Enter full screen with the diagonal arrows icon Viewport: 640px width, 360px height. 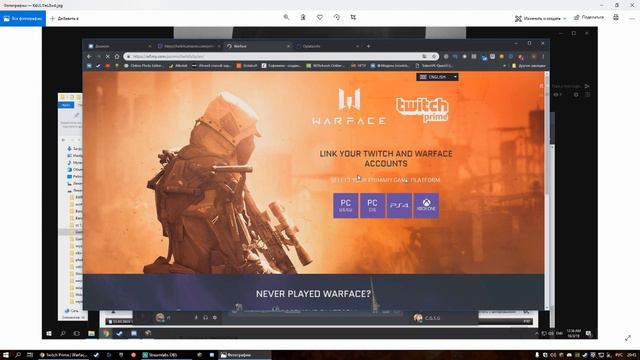pos(628,338)
